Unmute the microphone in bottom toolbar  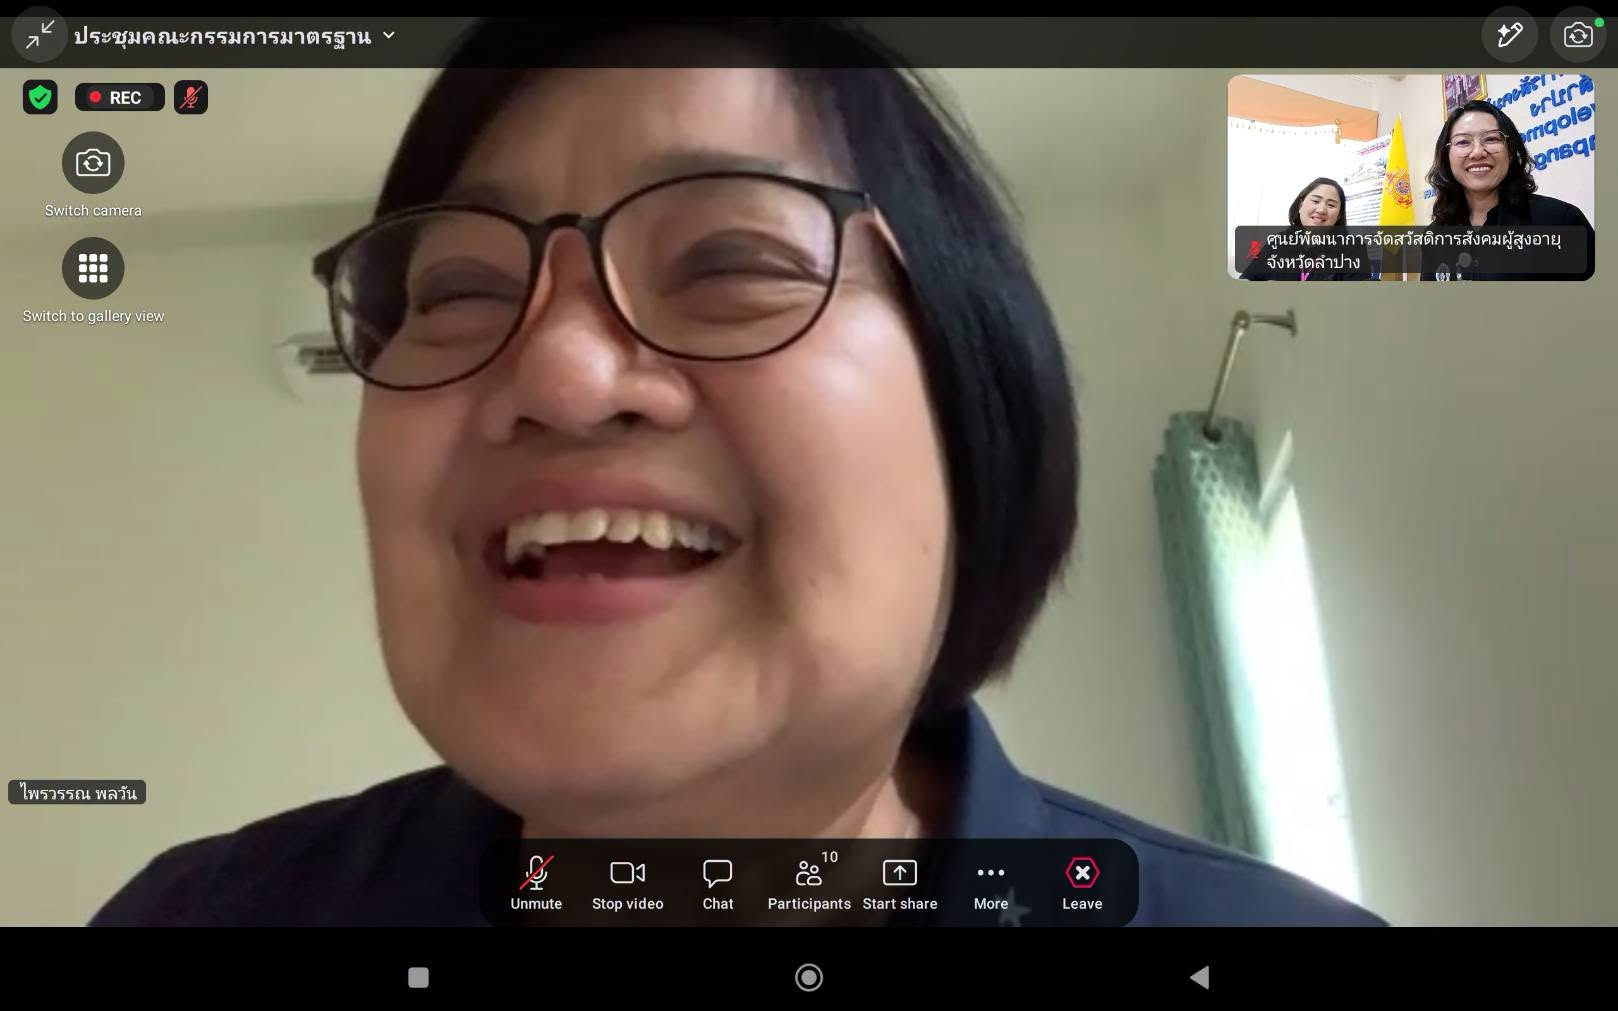tap(536, 884)
